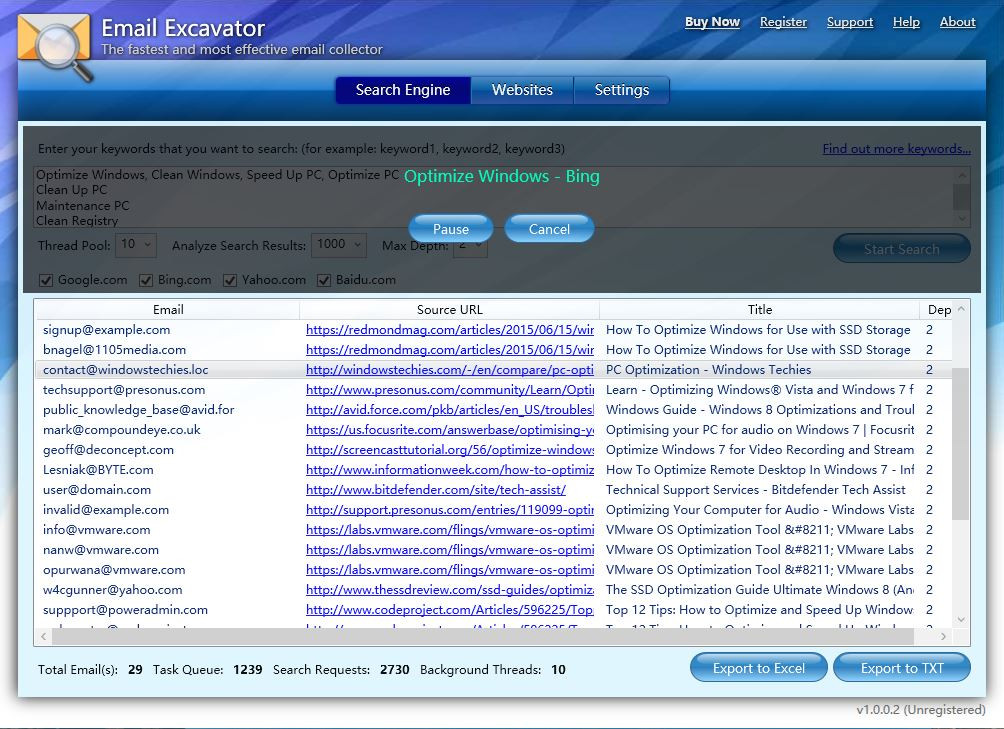Switch to the Websites tab
Screen dimensions: 1004x729
[x=522, y=90]
